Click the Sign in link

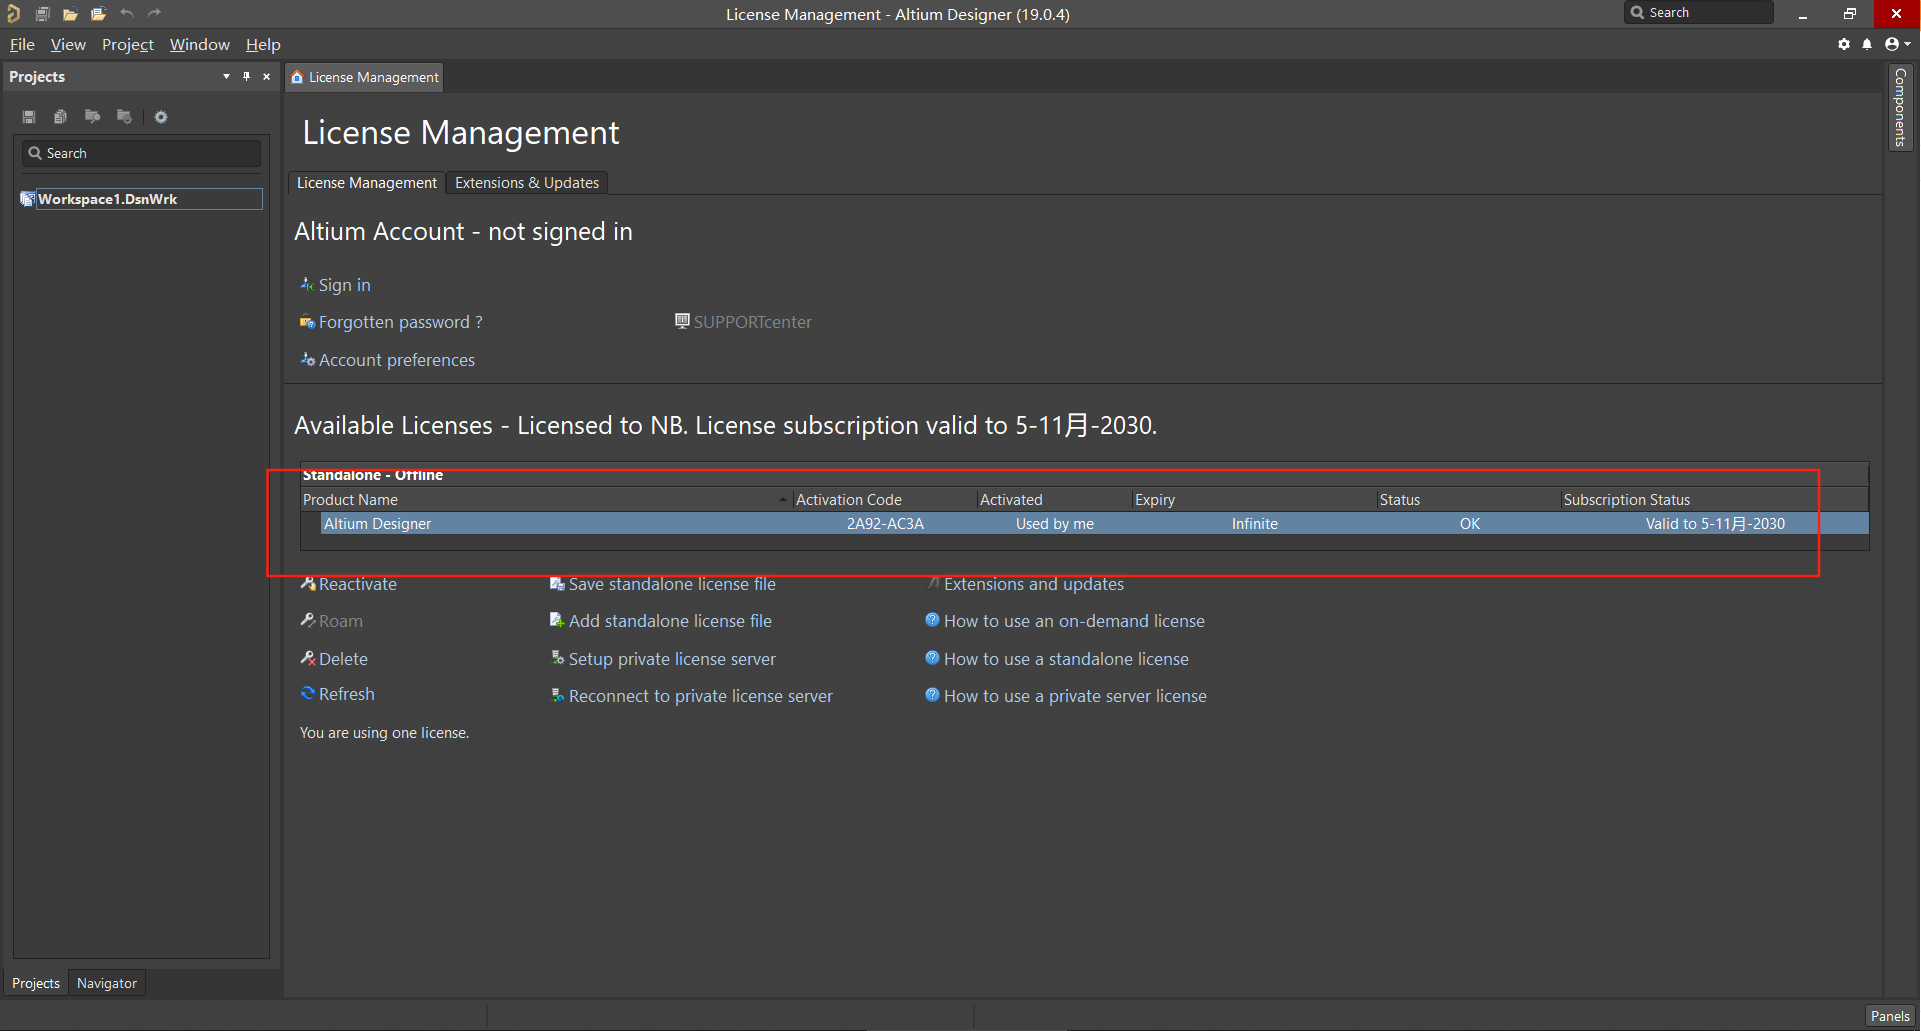344,285
